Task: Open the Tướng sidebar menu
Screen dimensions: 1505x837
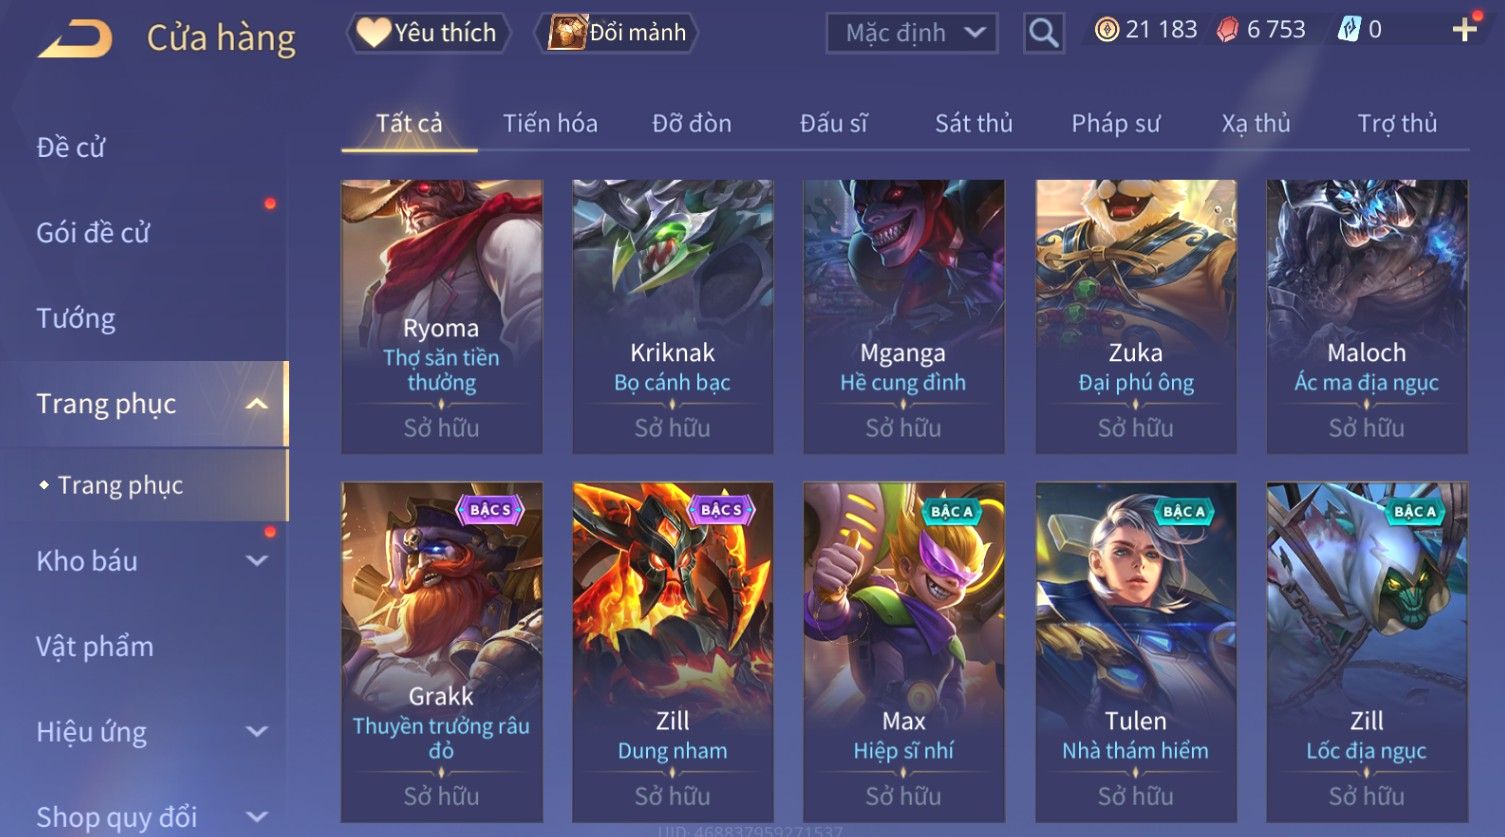Action: (76, 318)
